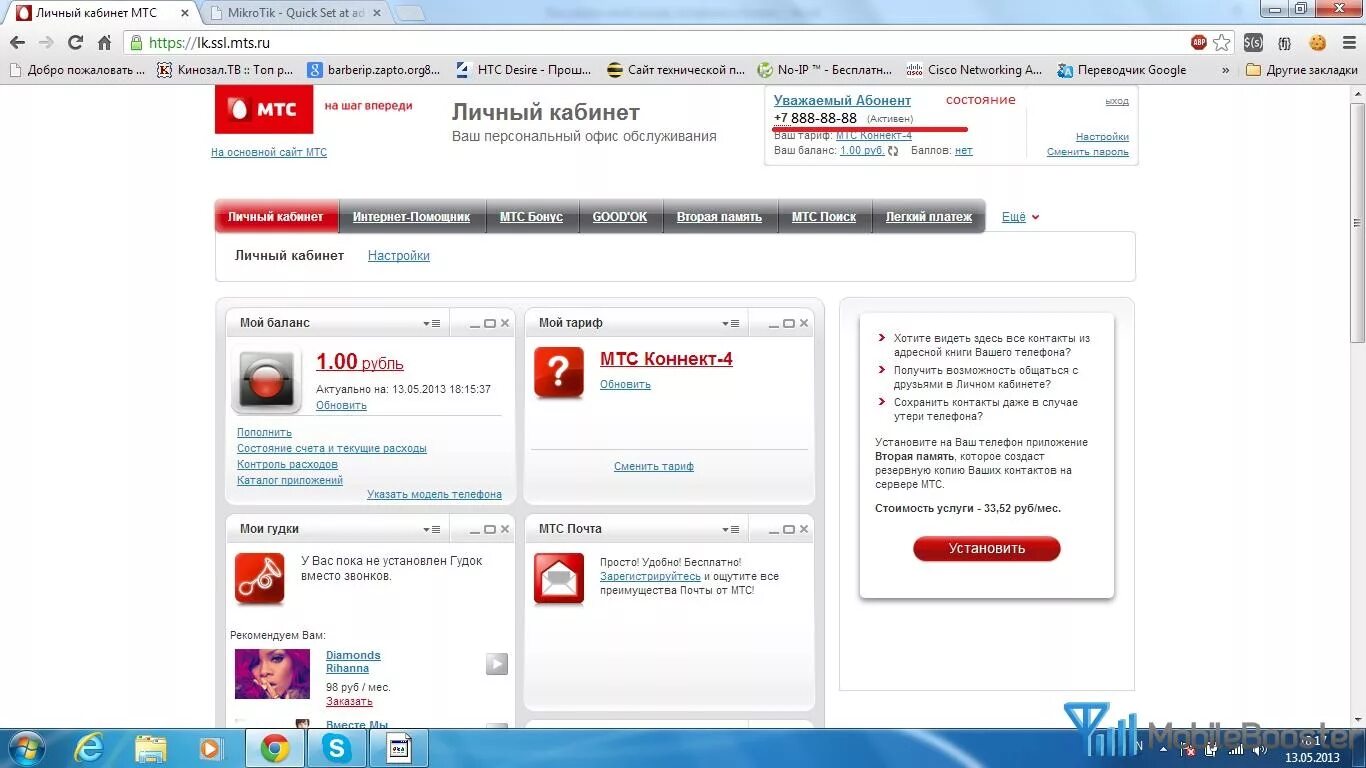Switch to the MikroTik Quick Set browser tab

pos(295,13)
